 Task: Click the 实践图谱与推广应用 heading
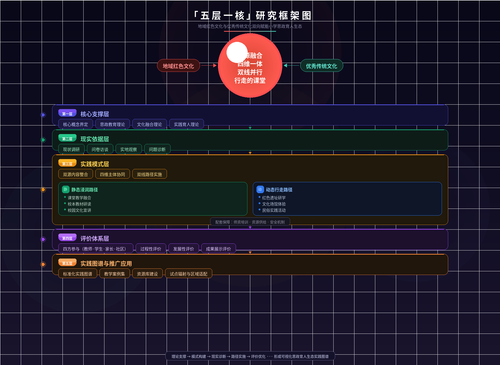(106, 264)
